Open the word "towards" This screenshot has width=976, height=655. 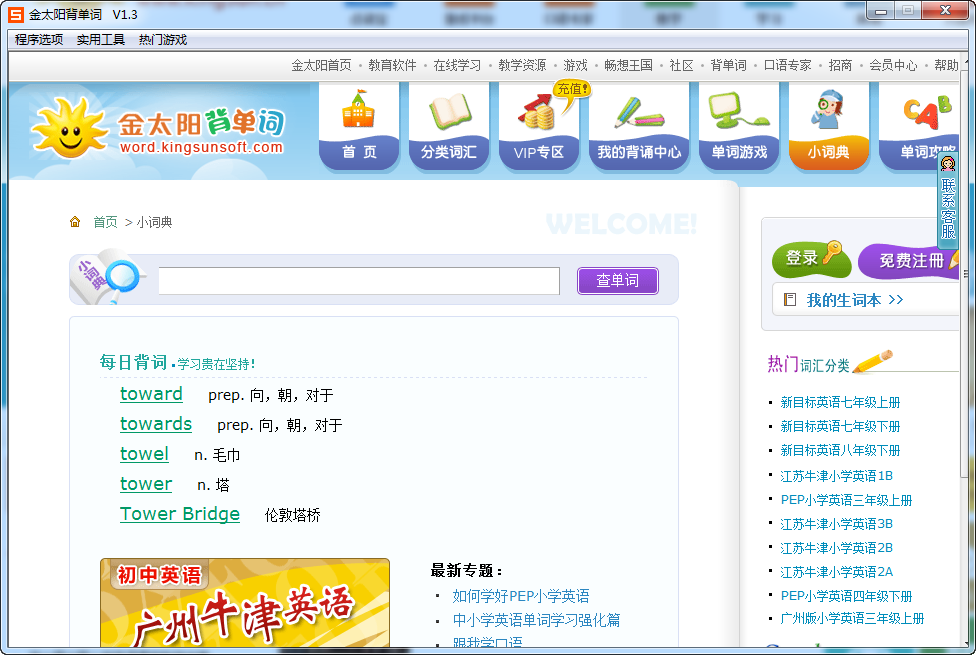[156, 424]
